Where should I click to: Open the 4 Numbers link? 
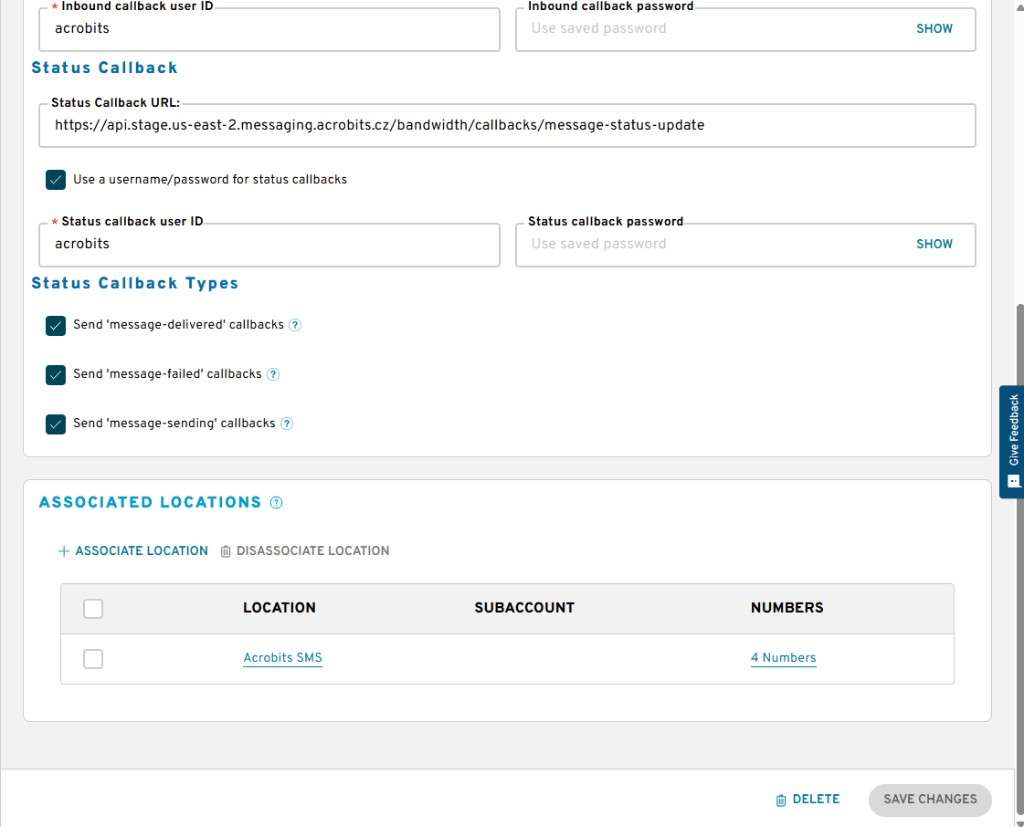tap(783, 658)
